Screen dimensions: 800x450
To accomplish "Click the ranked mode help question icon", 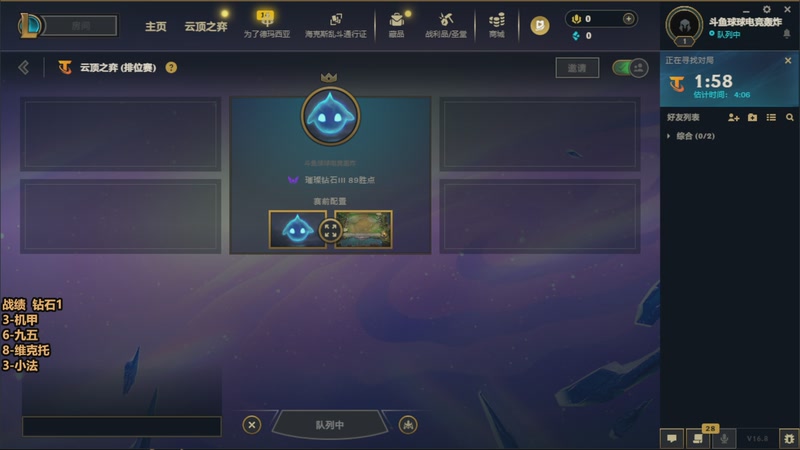I will 171,67.
